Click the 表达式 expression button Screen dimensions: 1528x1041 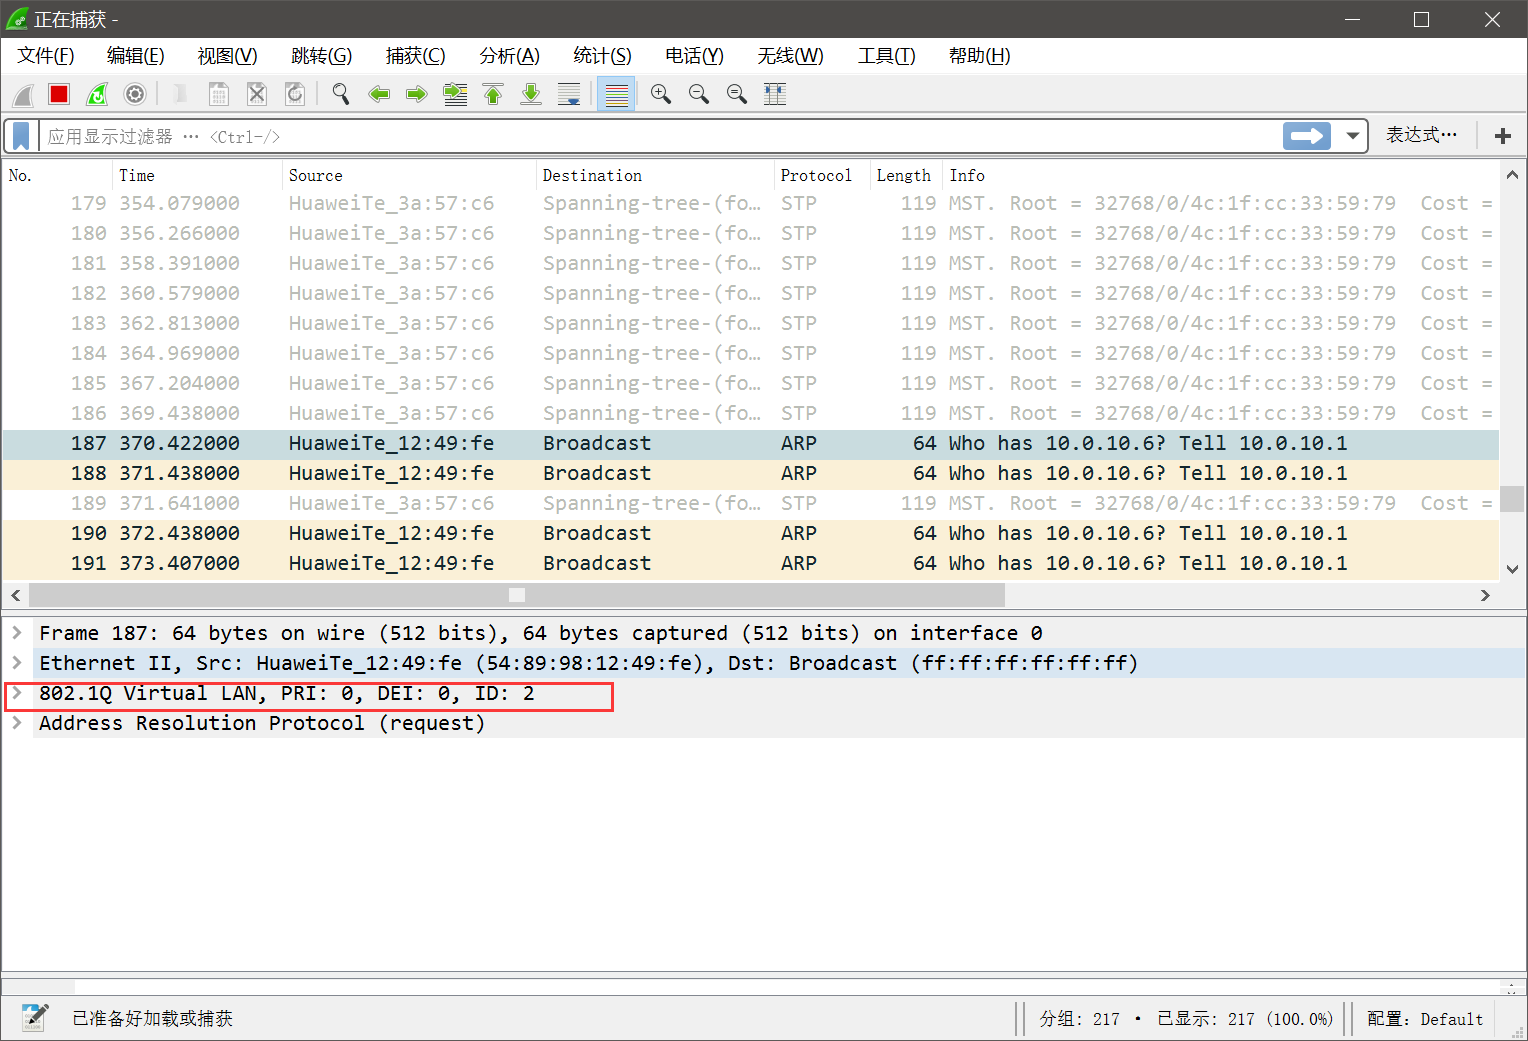tap(1421, 135)
